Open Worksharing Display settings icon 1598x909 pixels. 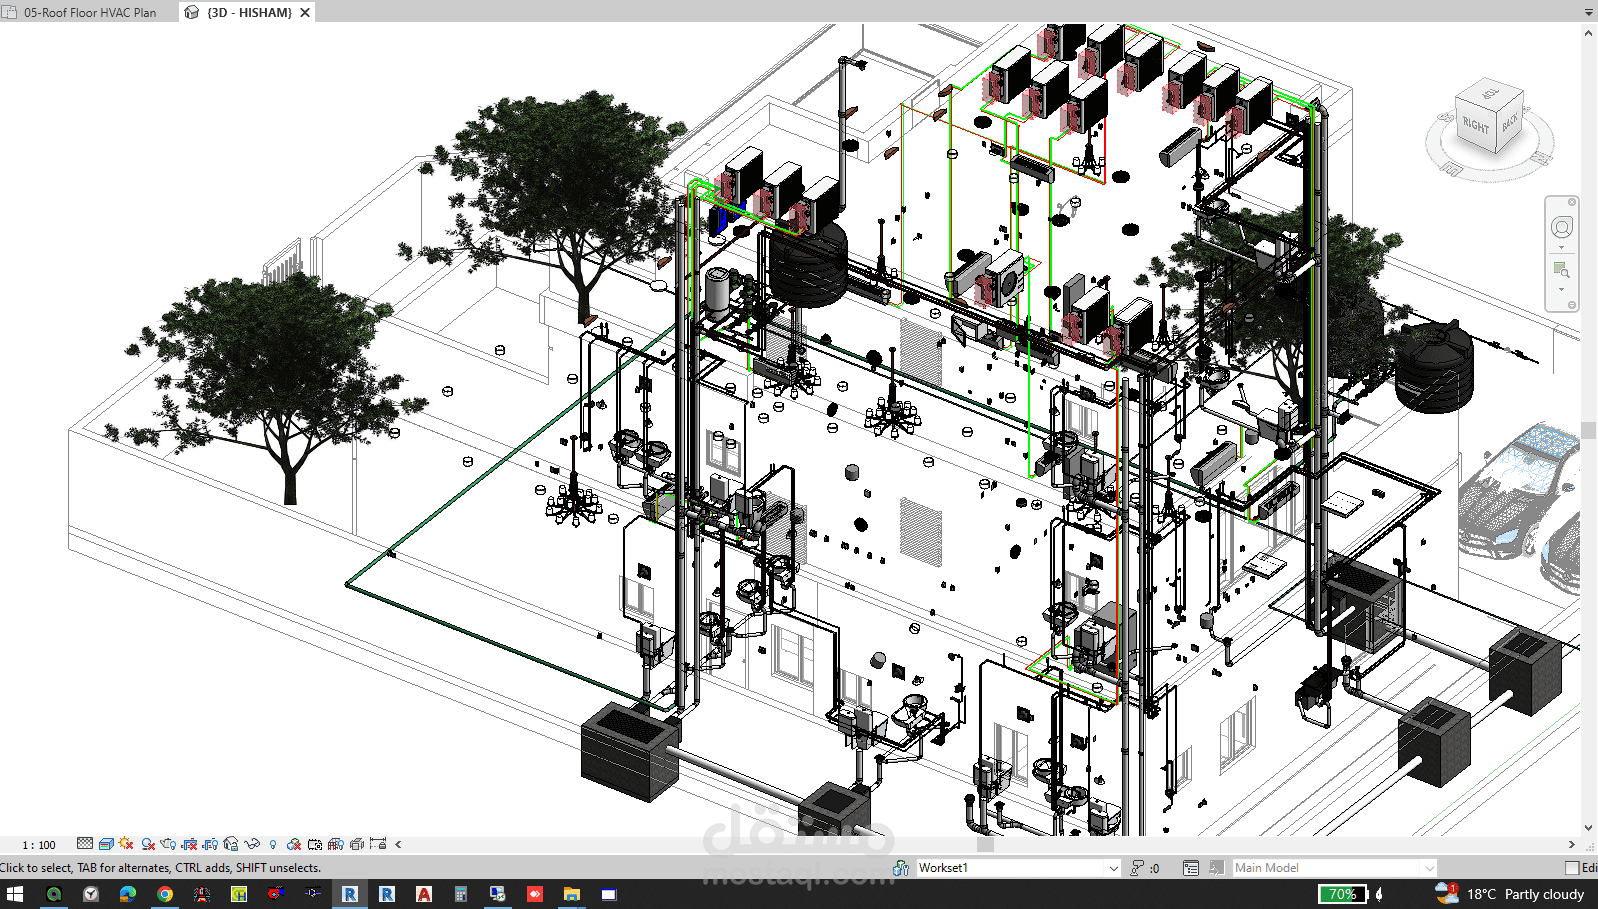pos(294,844)
